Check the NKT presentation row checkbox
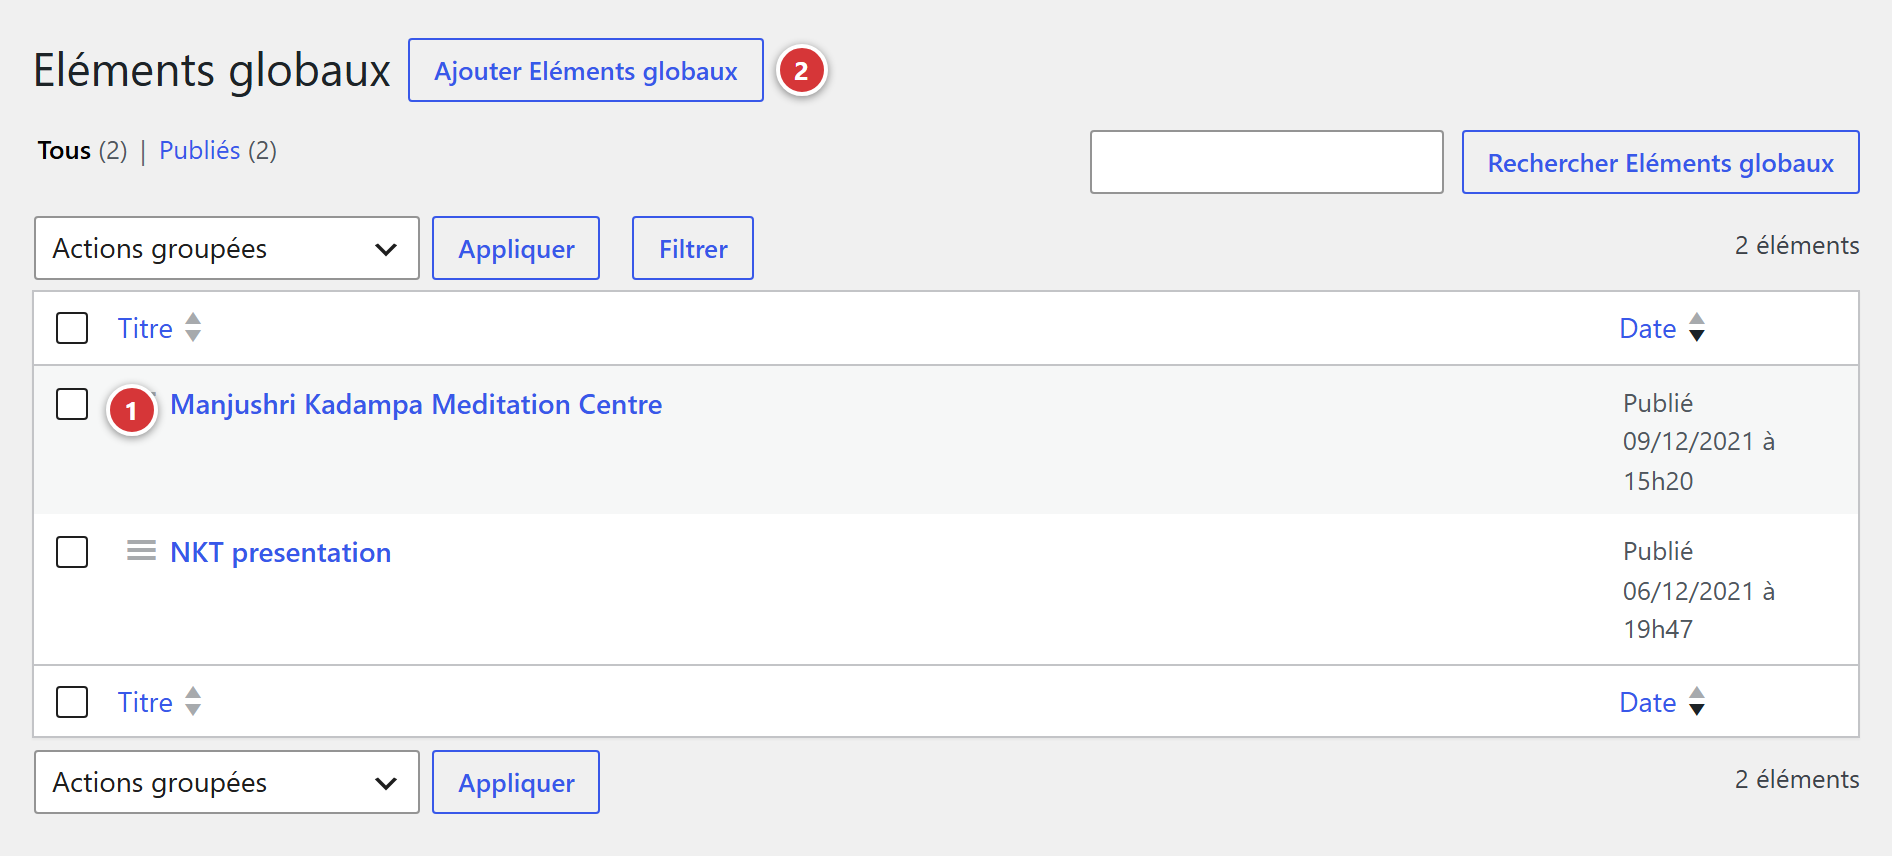Screen dimensions: 1892x856 (72, 552)
